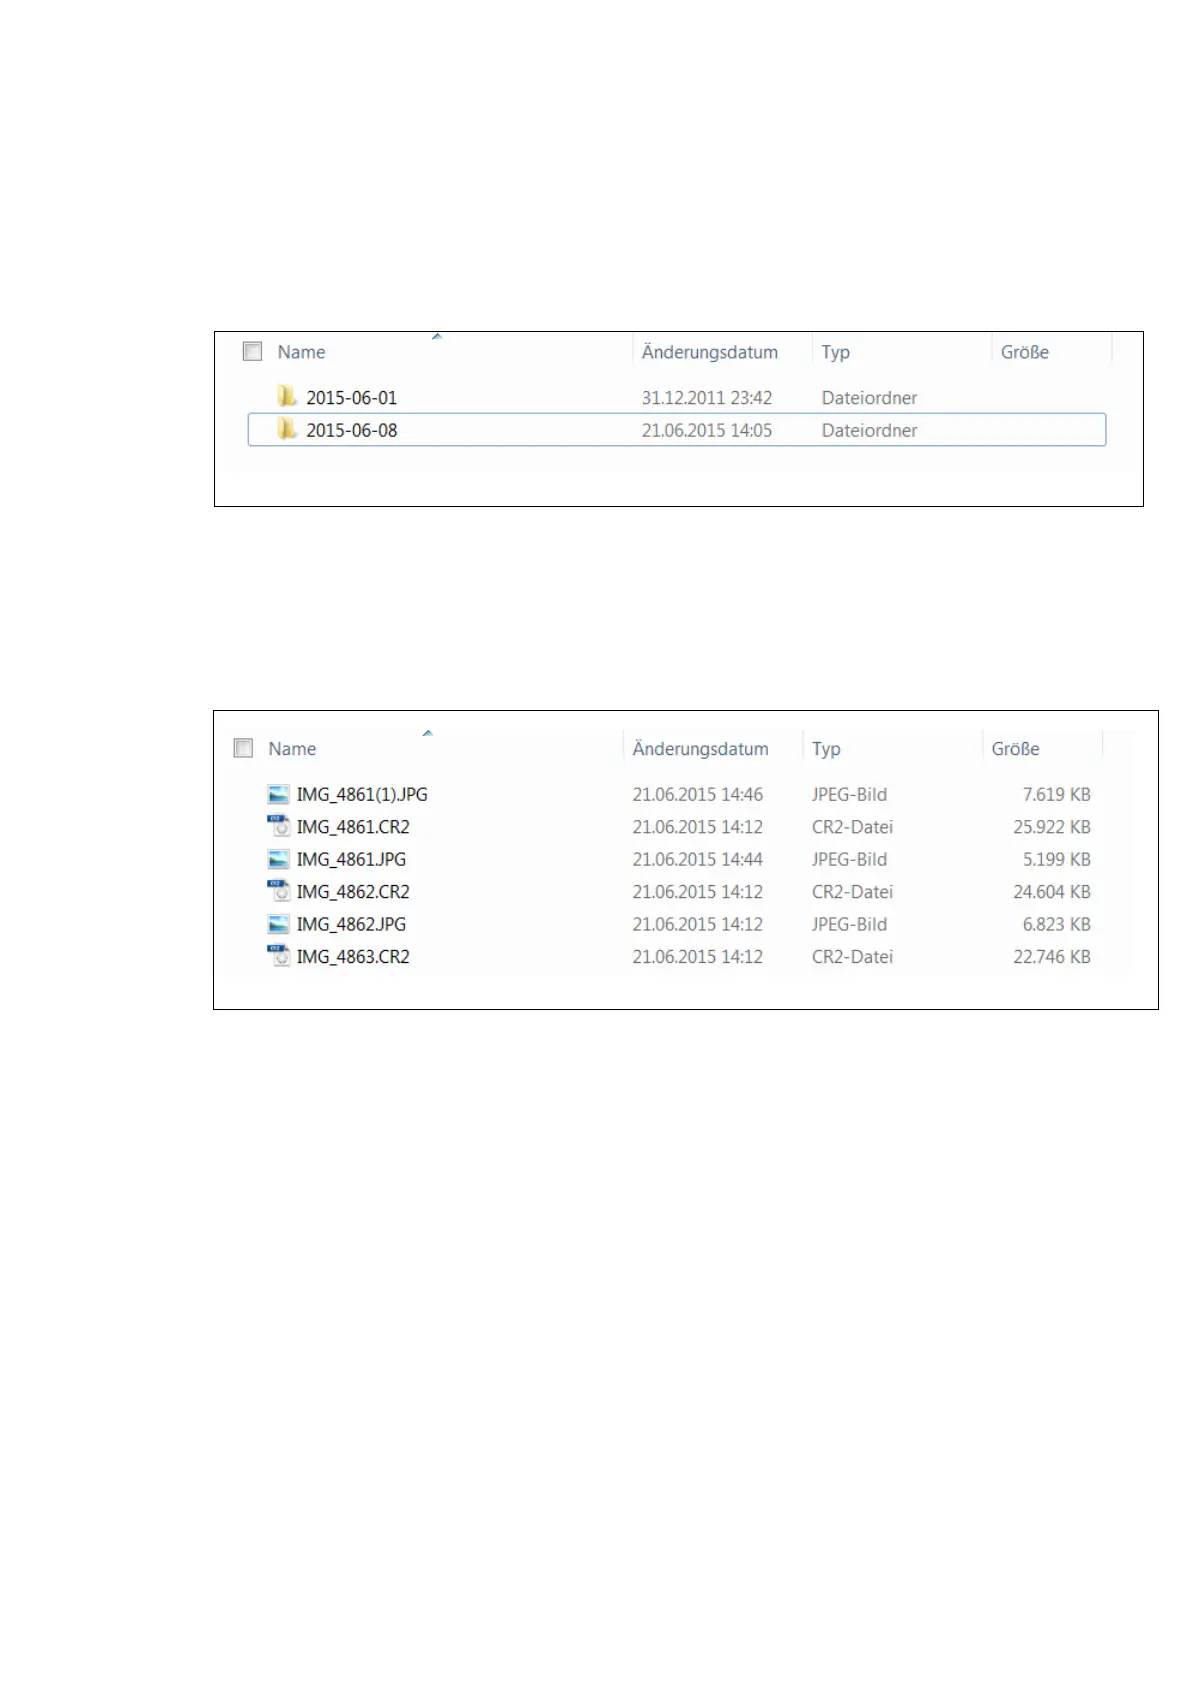Click Dateiordner type of 2015-06-01
Viewport: 1191px width, 1684px height.
point(869,398)
